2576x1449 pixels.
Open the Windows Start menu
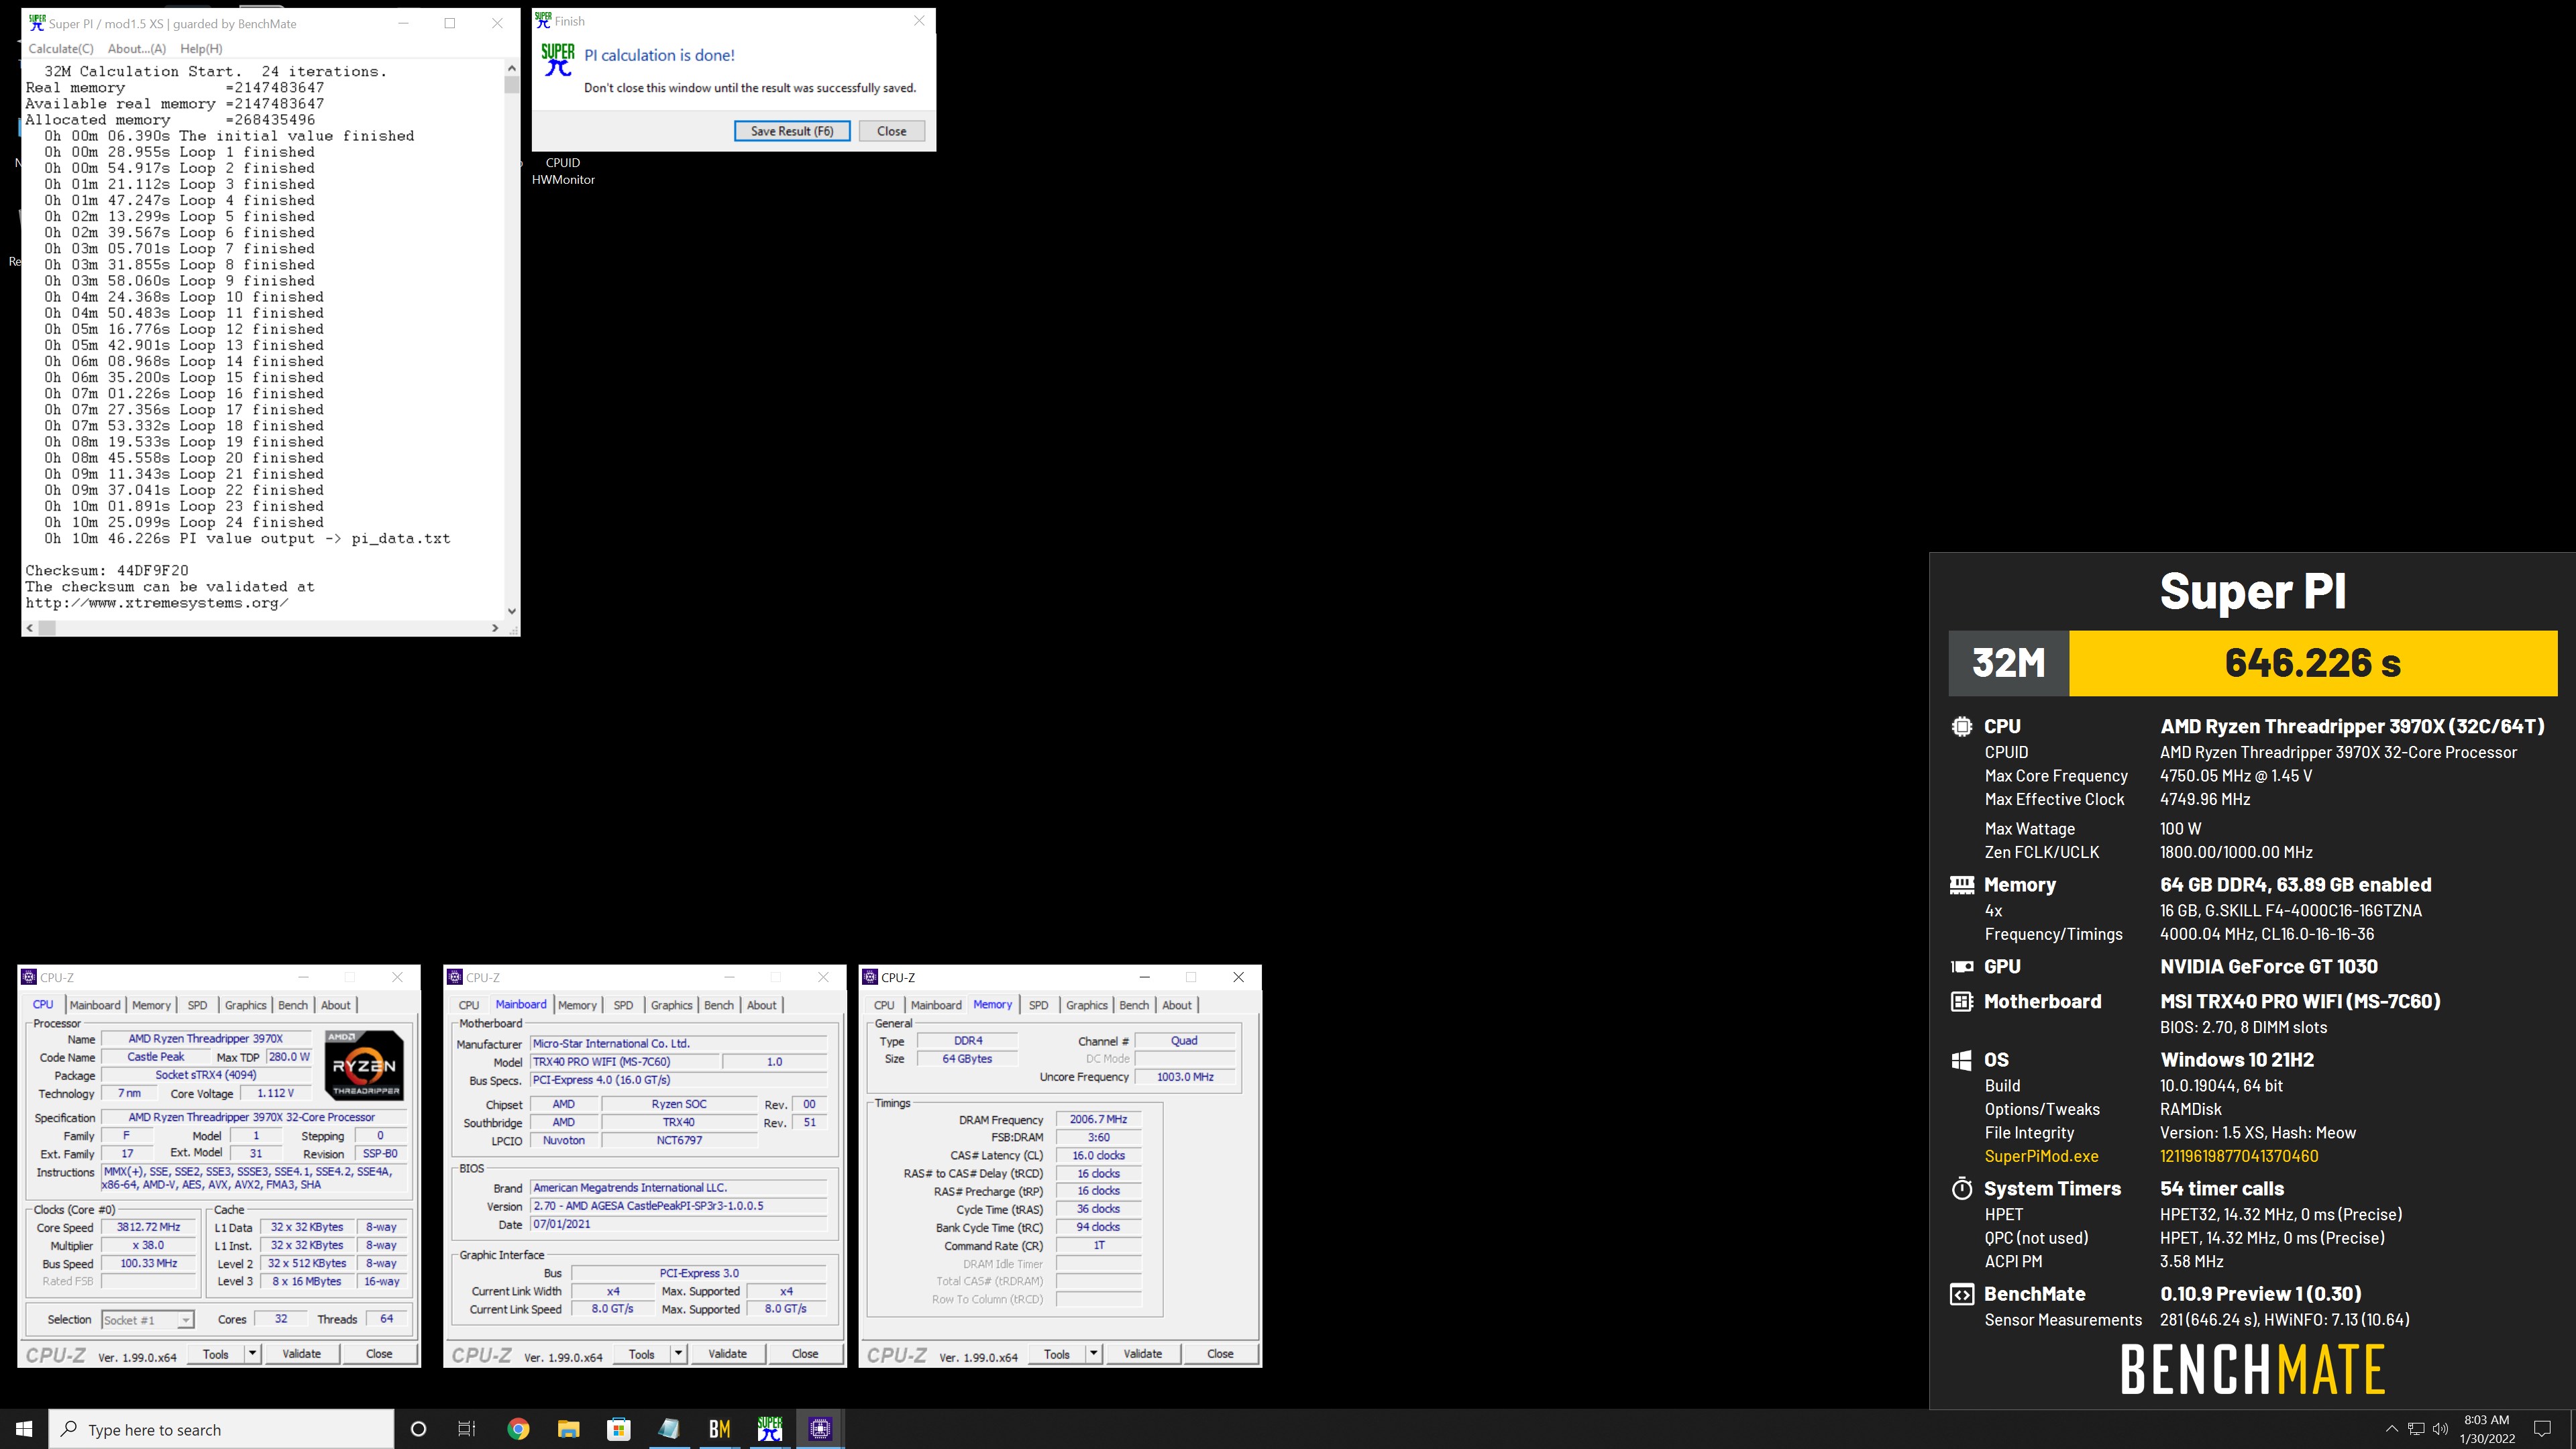24,1429
